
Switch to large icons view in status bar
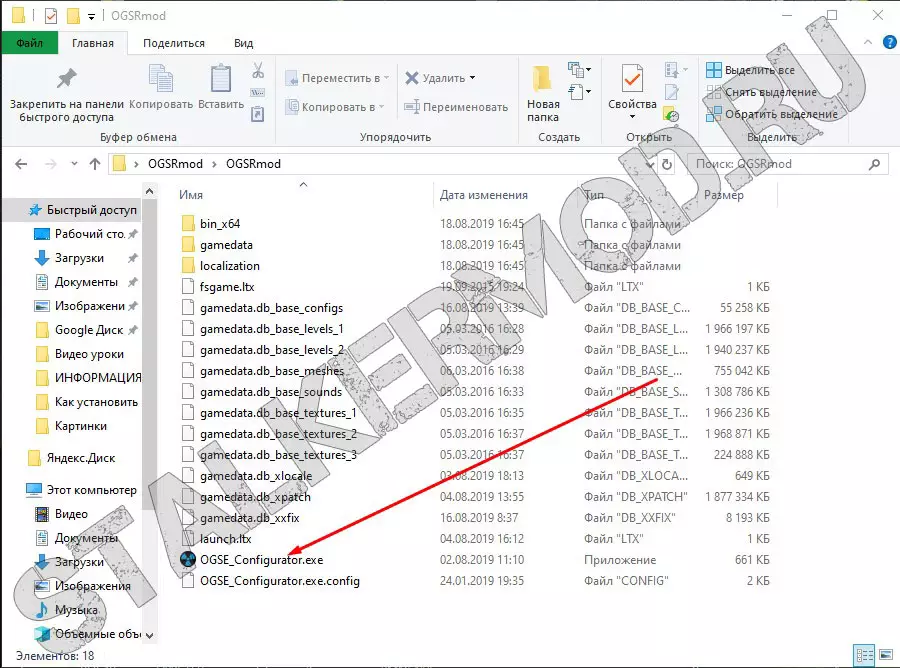click(x=886, y=655)
